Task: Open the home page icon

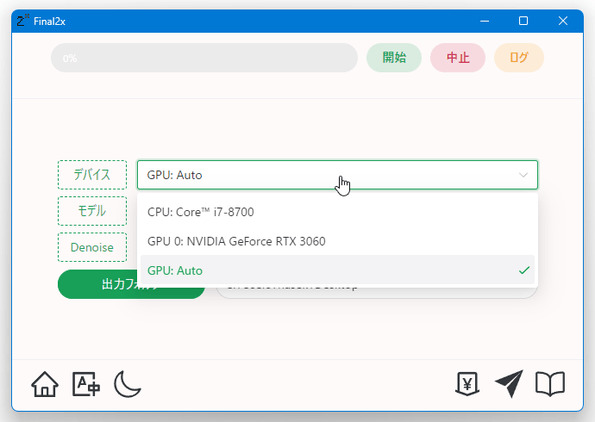Action: 45,384
